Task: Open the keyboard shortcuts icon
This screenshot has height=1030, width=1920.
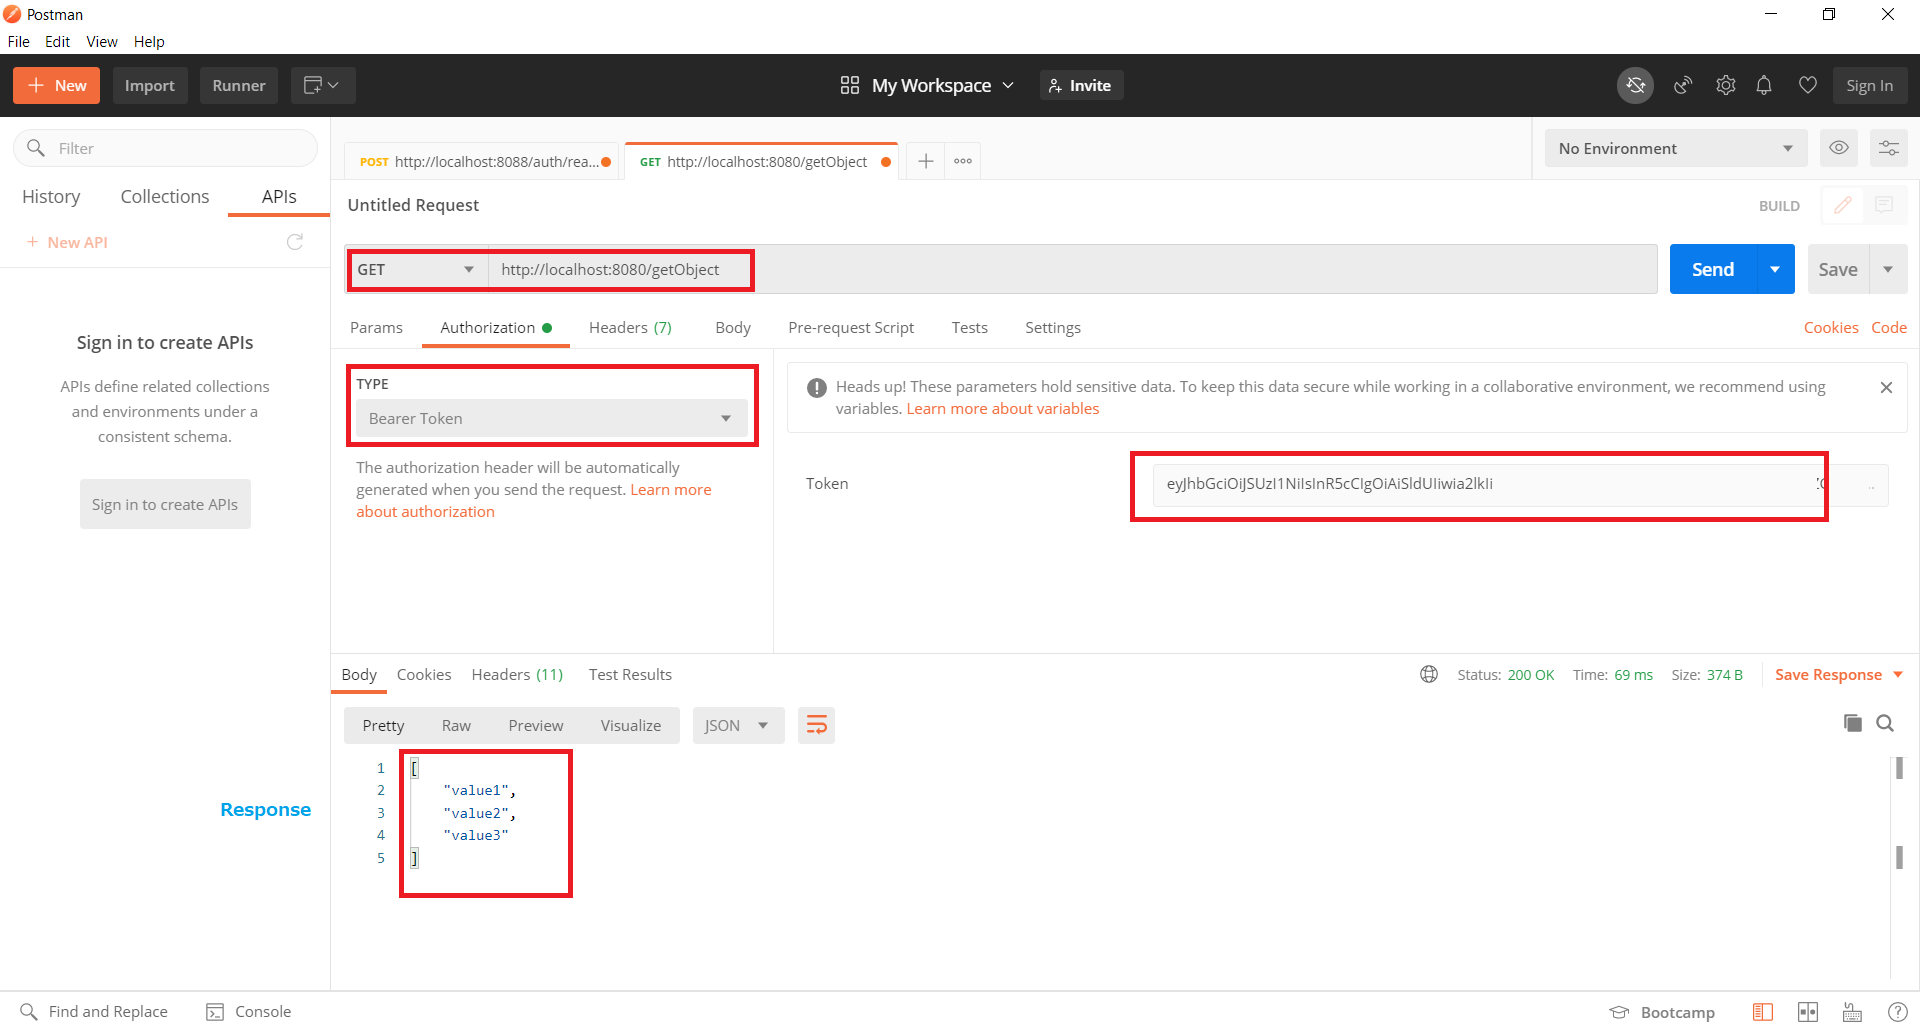Action: [1852, 1013]
